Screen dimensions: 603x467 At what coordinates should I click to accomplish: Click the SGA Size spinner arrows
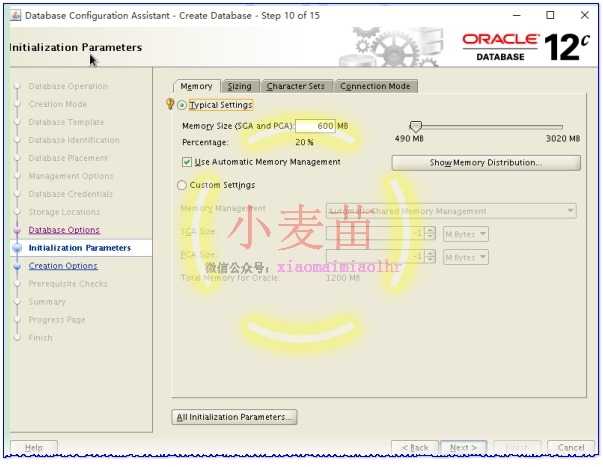[430, 233]
